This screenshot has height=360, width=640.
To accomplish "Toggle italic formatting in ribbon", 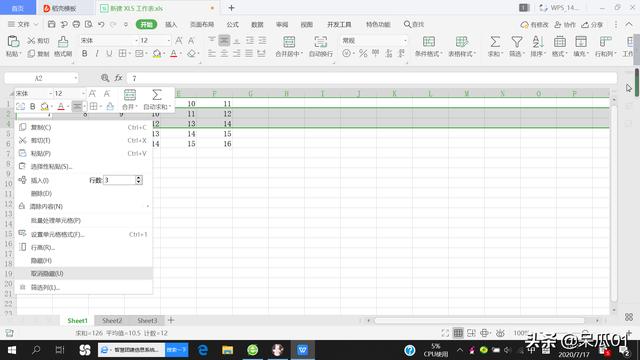I will pyautogui.click(x=97, y=53).
